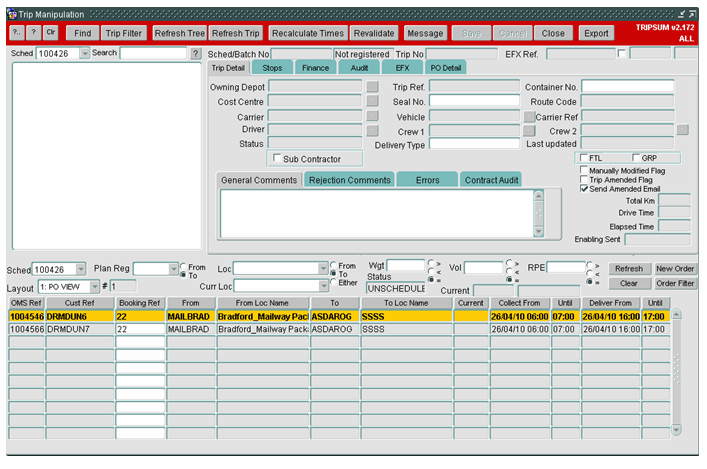Click the Message button
Viewport: 707px width, 469px height.
point(425,33)
